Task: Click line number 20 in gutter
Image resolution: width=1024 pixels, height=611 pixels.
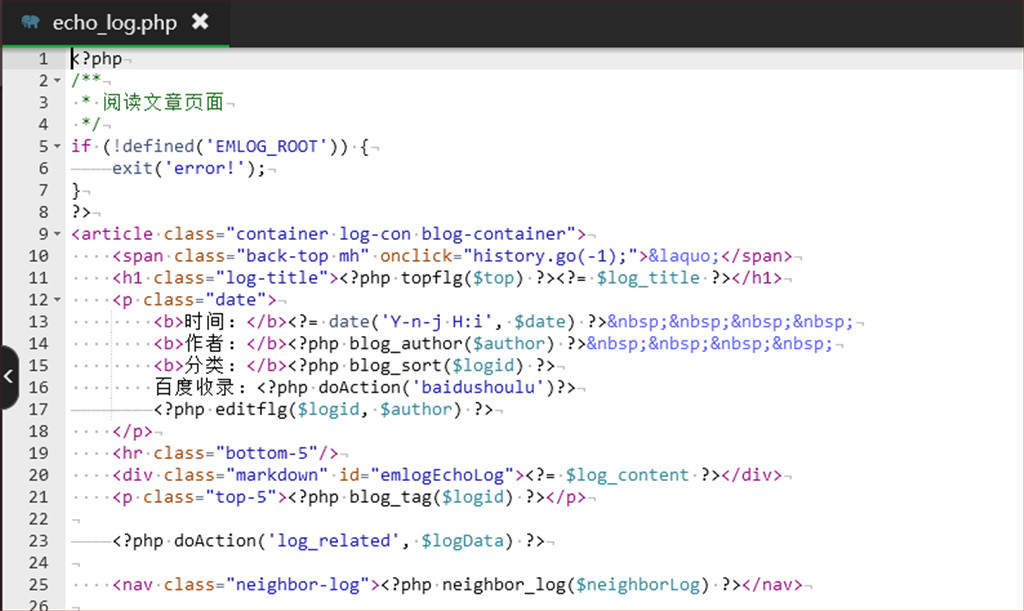Action: [39, 475]
